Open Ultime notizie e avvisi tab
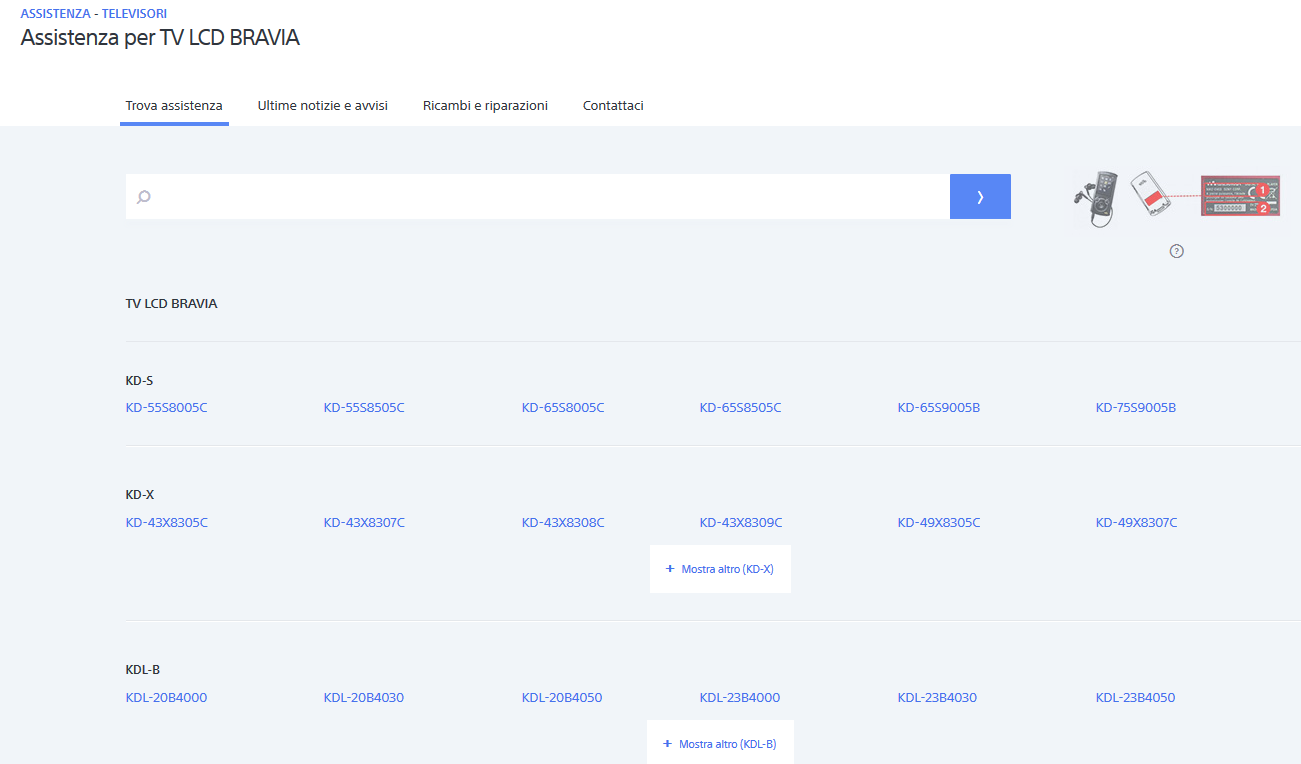This screenshot has height=764, width=1301. [322, 105]
